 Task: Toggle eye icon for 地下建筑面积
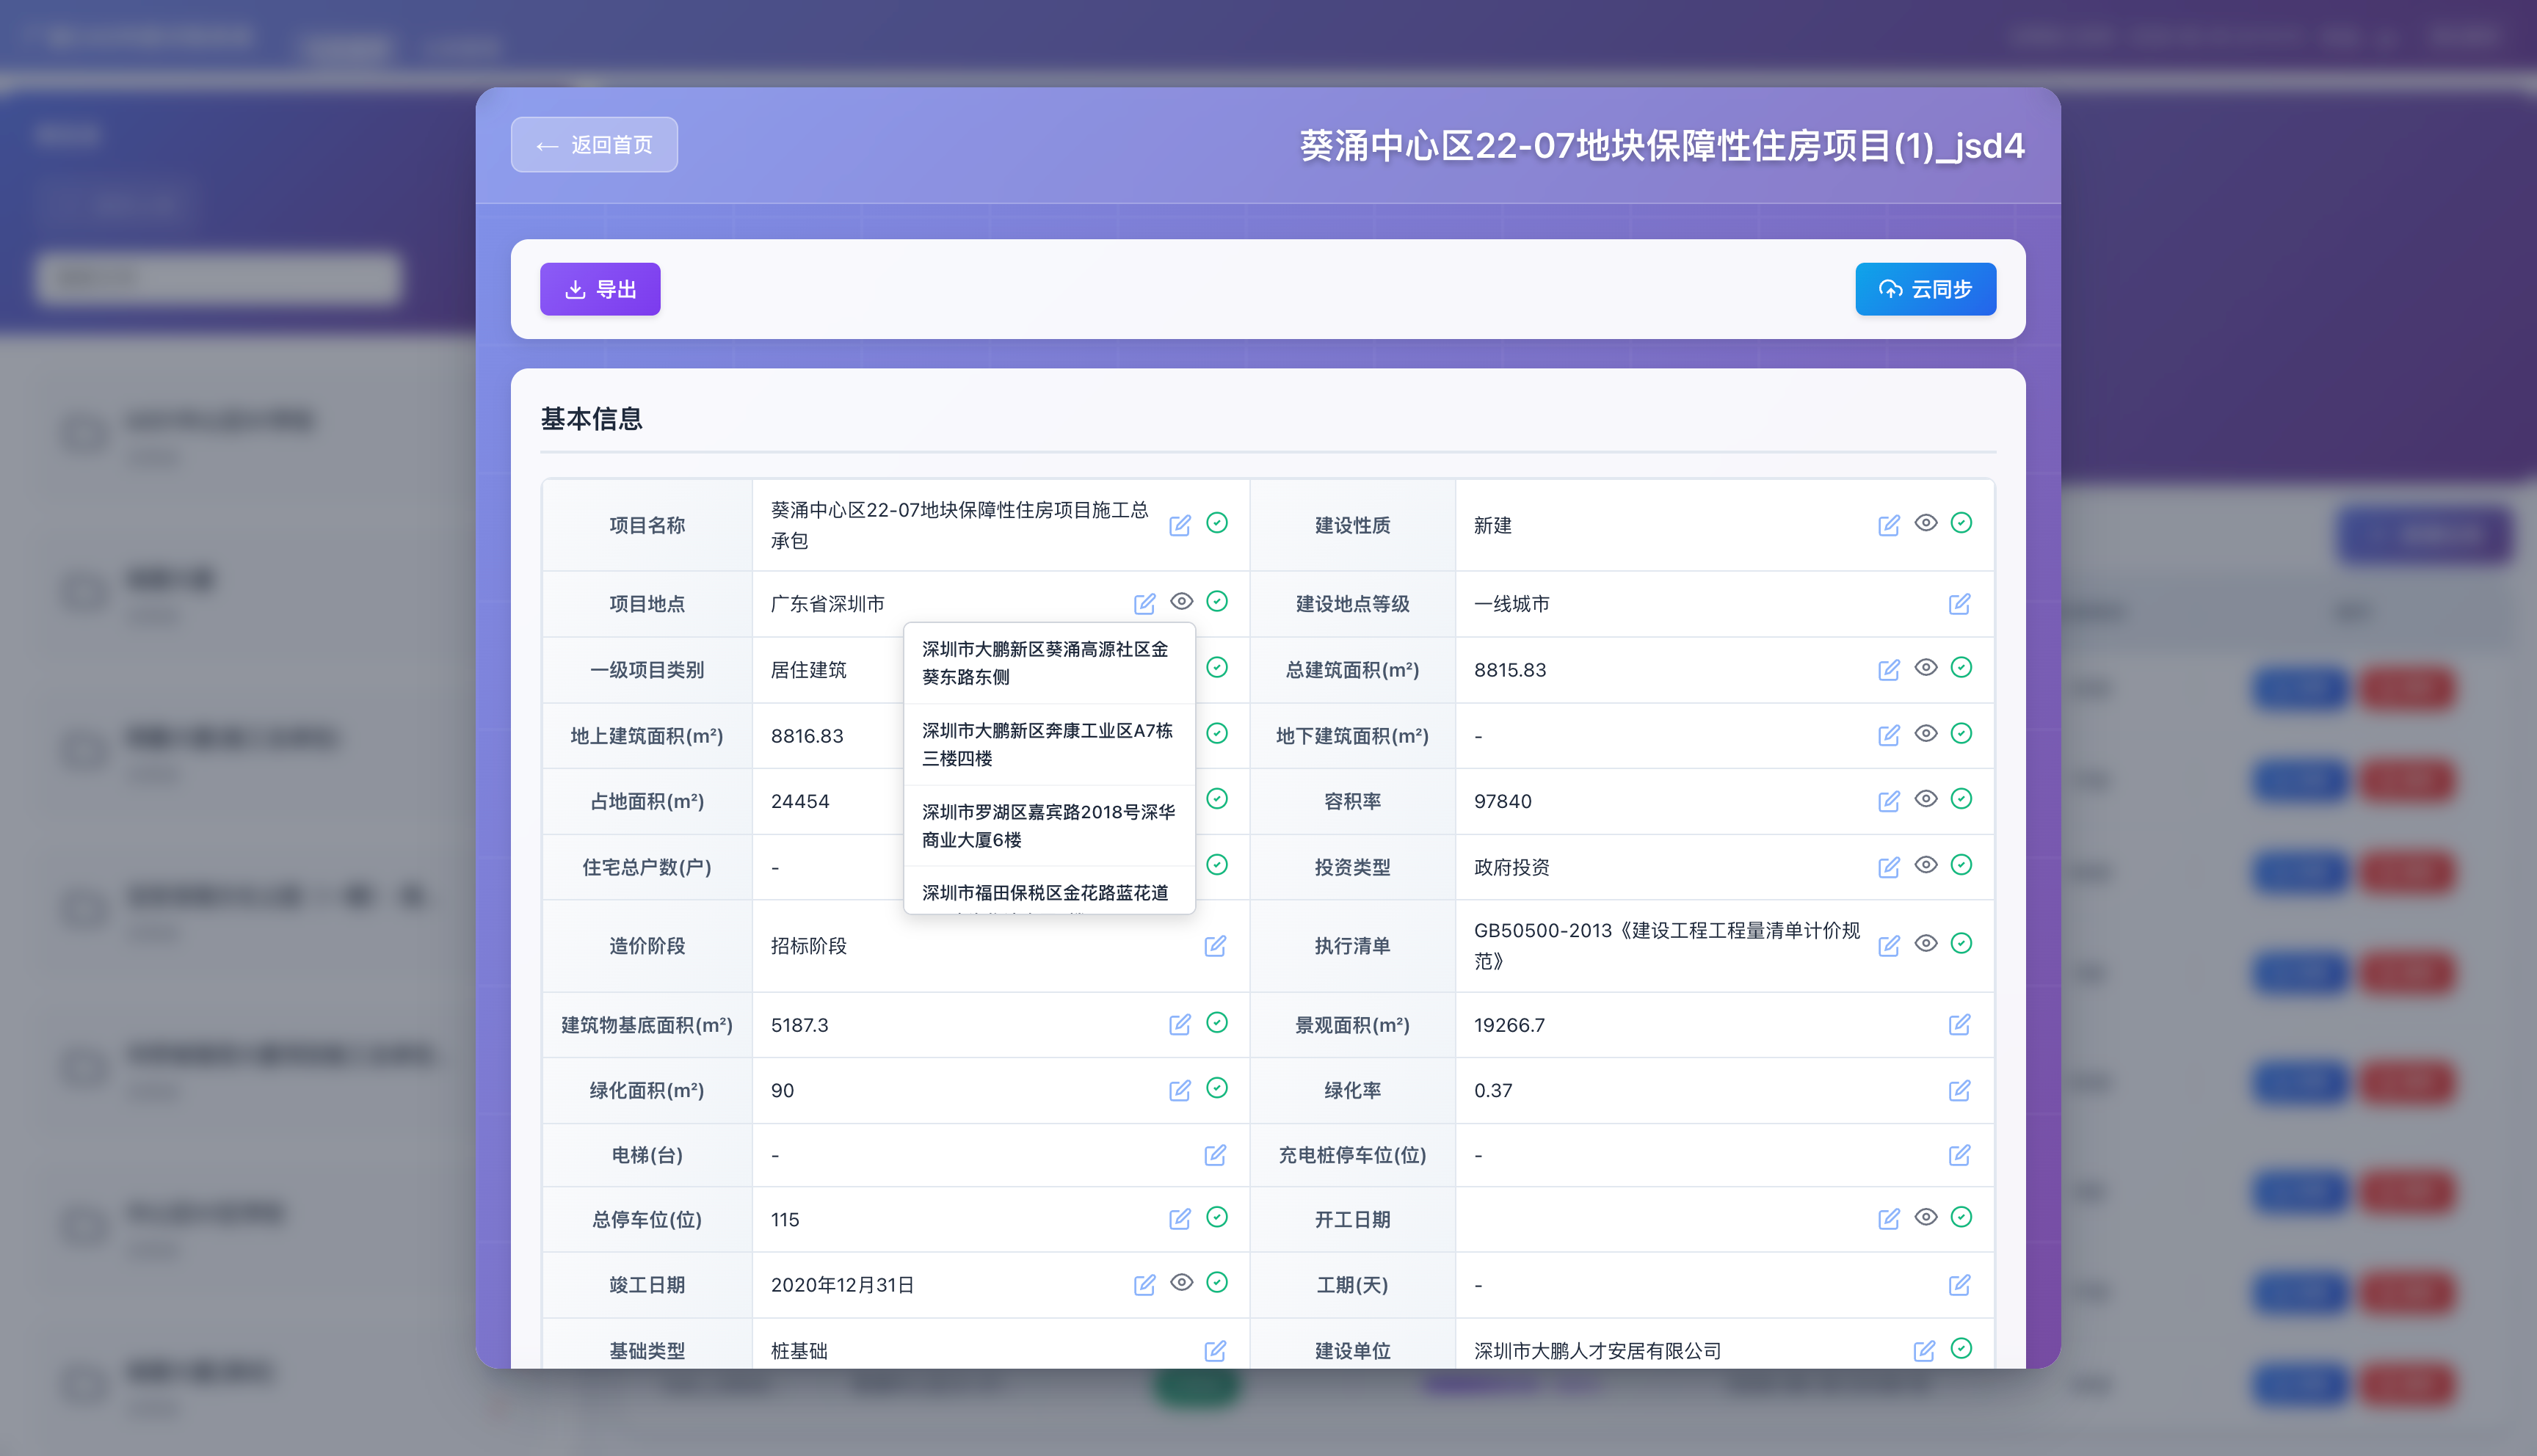(x=1926, y=733)
